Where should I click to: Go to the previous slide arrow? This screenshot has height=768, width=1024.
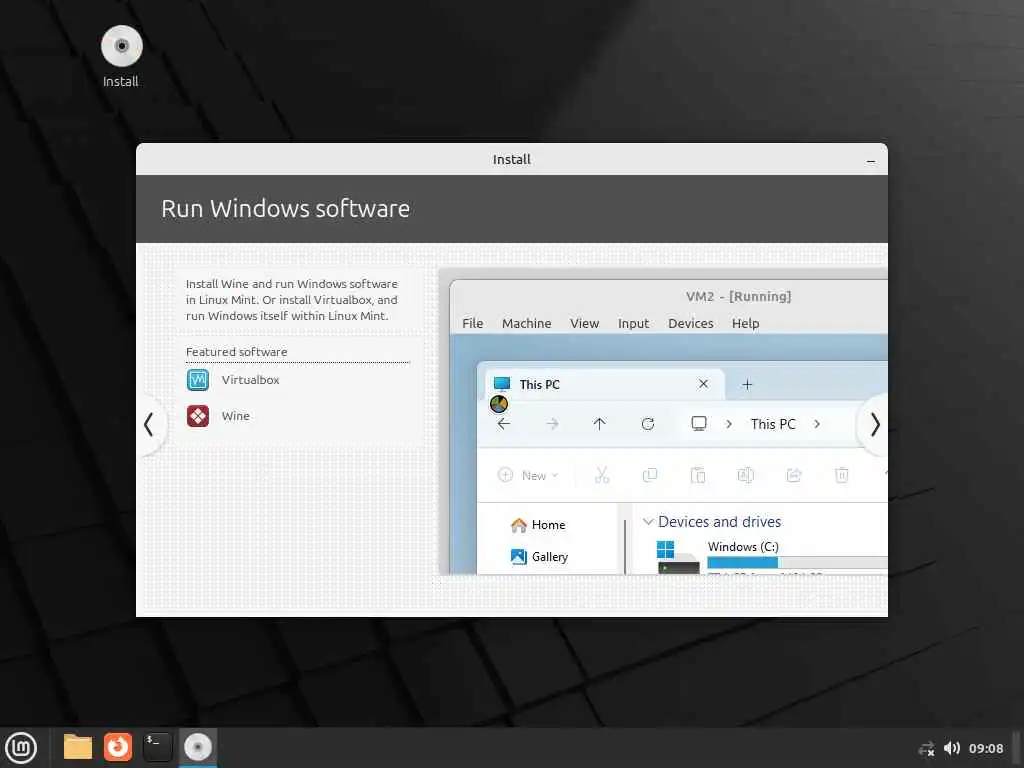coord(149,424)
